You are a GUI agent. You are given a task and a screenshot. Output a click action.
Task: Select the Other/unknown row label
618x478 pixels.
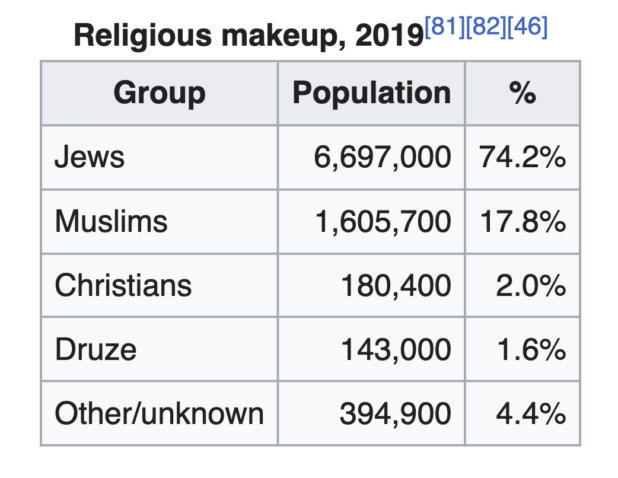pyautogui.click(x=159, y=413)
